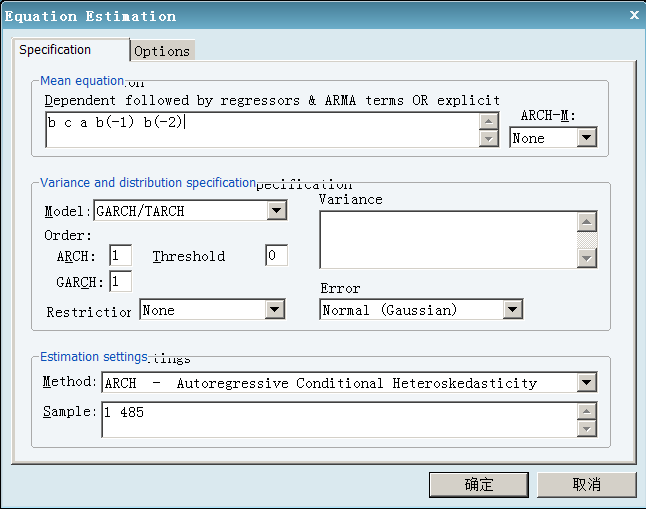Switch to the Options tab

coord(161,51)
